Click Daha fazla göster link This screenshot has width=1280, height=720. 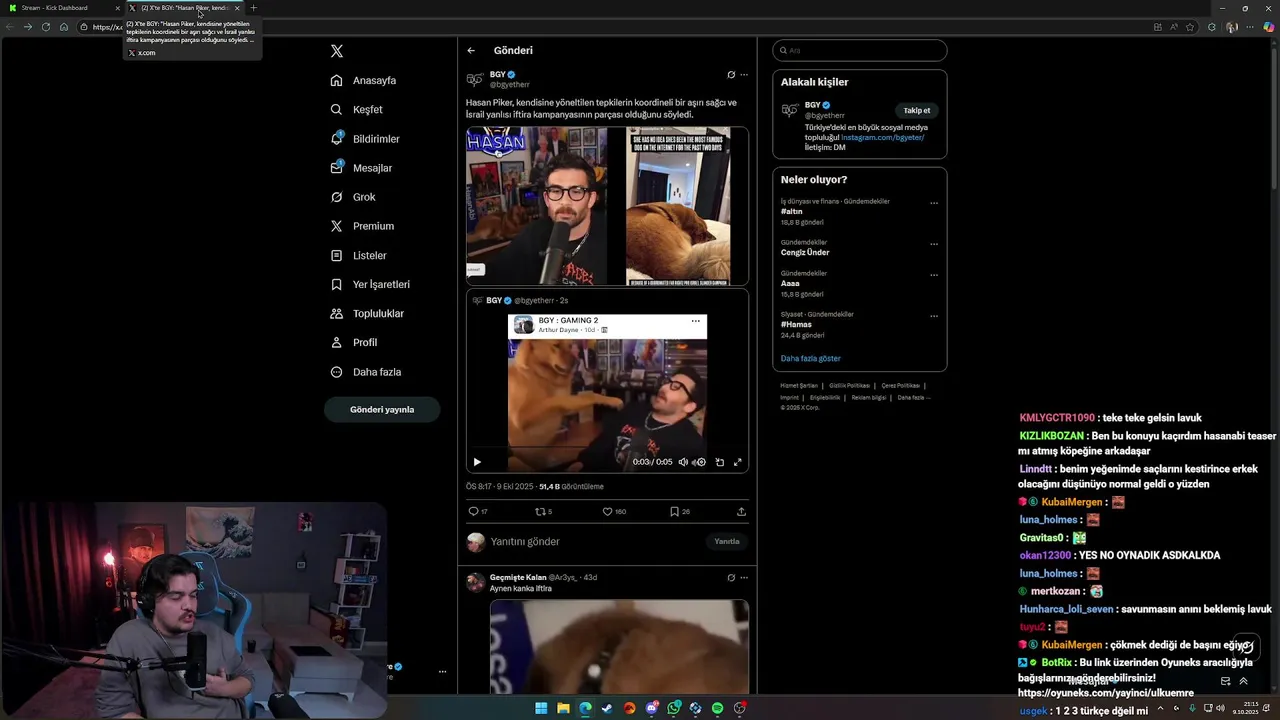pos(811,358)
